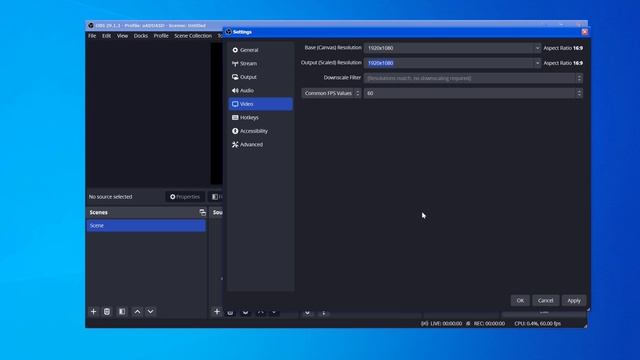Click the No source selected label

(x=111, y=197)
